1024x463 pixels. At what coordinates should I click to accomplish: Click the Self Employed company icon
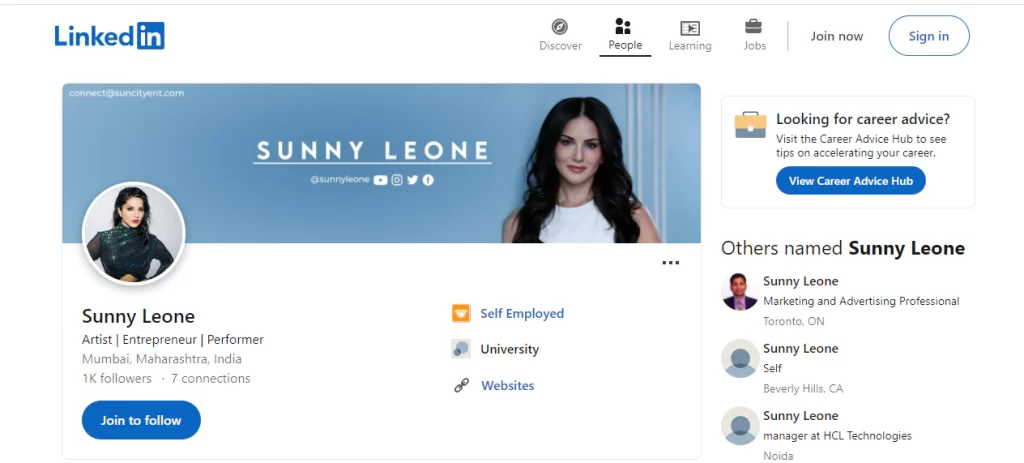[461, 313]
